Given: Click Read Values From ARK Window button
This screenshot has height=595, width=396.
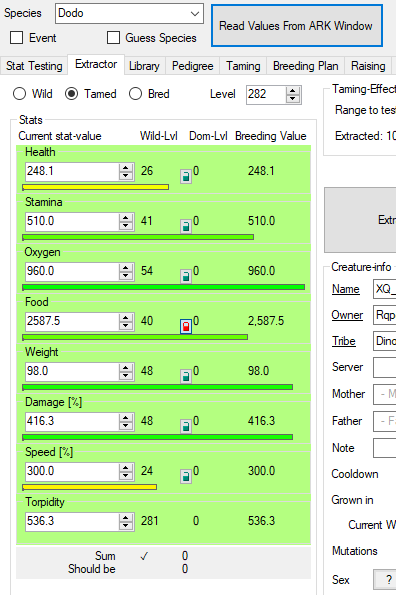Looking at the screenshot, I should (297, 26).
